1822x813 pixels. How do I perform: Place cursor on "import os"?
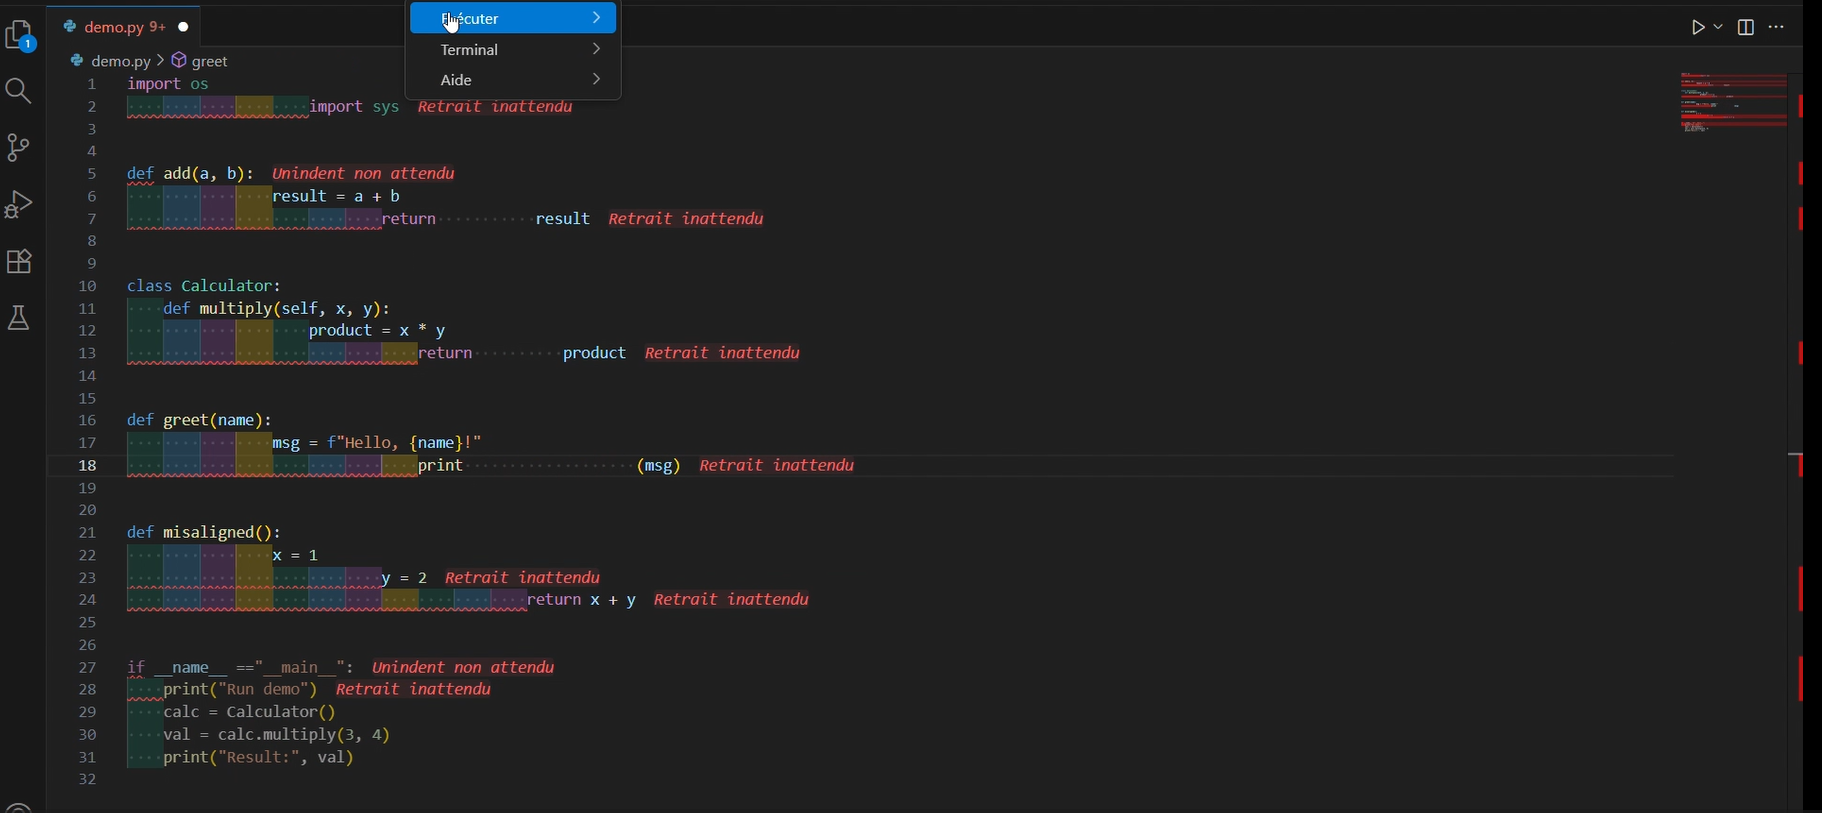tap(168, 85)
